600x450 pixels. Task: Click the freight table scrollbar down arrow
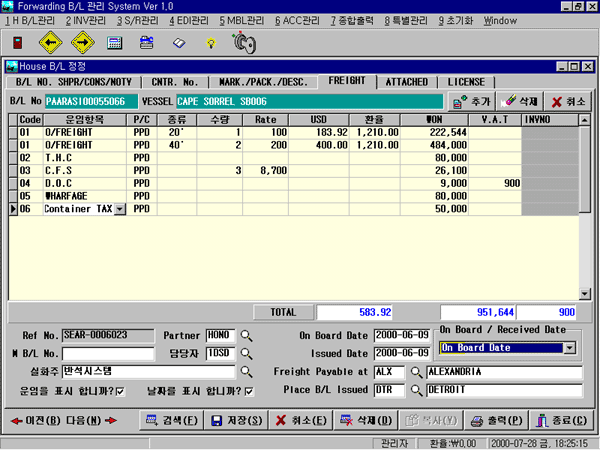(x=585, y=294)
